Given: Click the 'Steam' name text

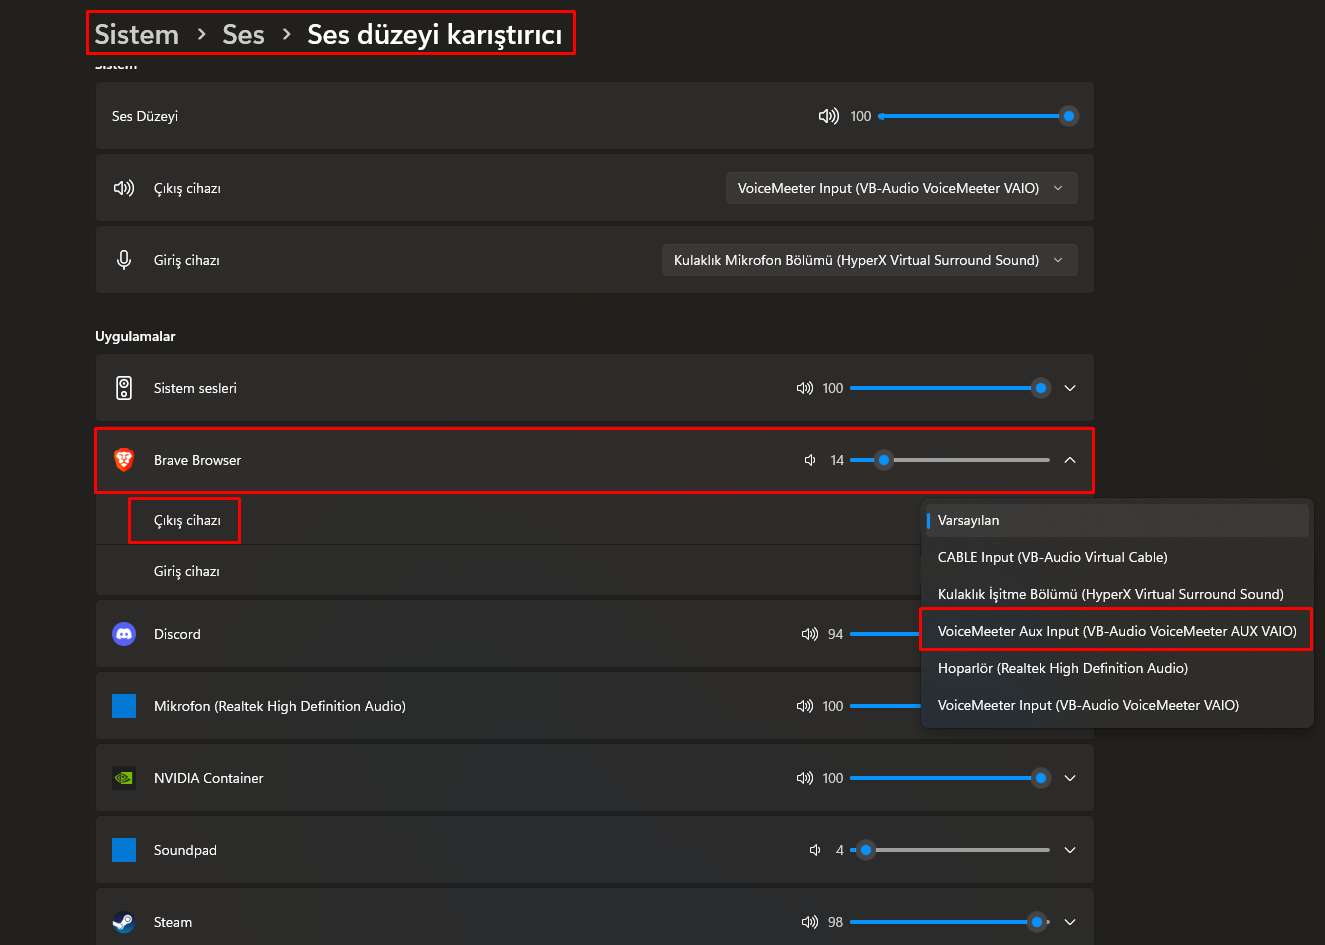Looking at the screenshot, I should 173,922.
